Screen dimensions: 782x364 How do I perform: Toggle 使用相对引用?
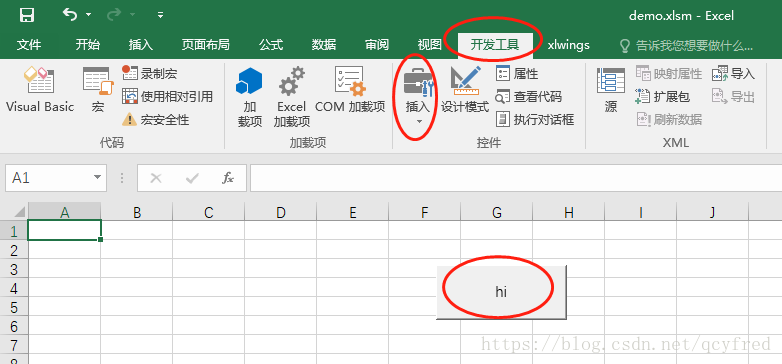point(168,96)
